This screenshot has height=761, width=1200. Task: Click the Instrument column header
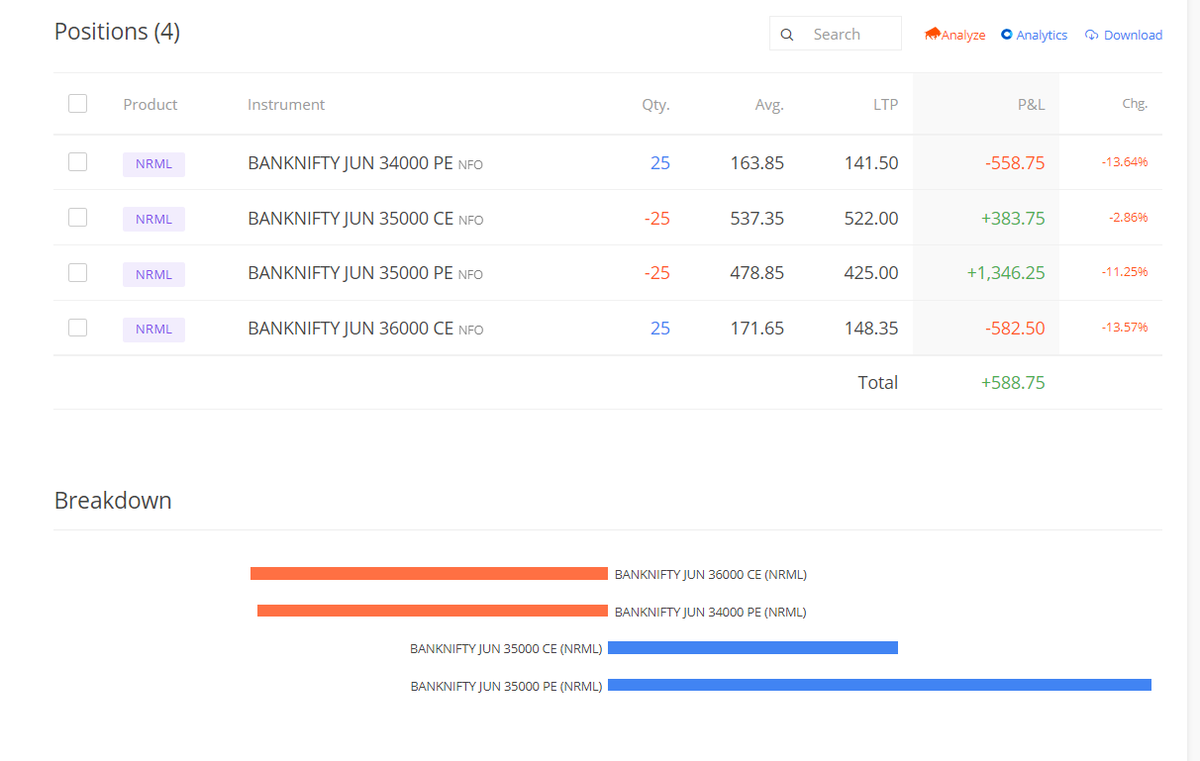pos(286,104)
